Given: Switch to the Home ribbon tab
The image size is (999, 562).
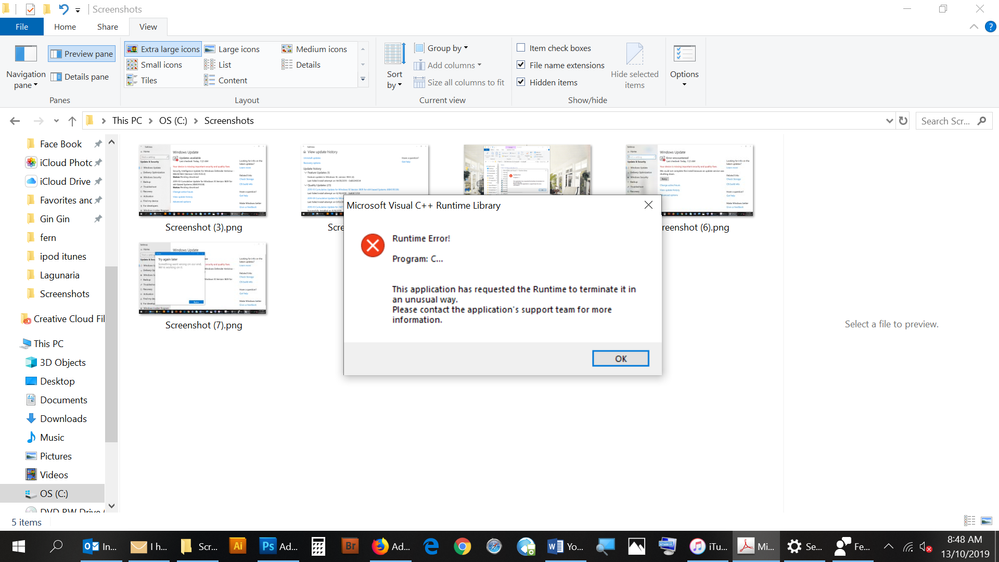Looking at the screenshot, I should coord(65,27).
